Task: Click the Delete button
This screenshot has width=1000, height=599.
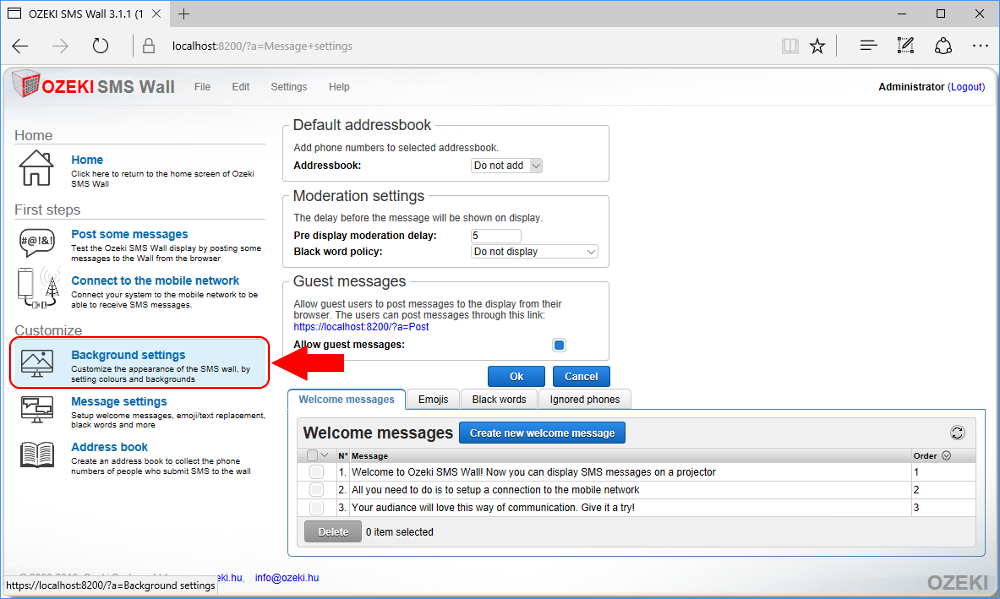Action: point(333,532)
